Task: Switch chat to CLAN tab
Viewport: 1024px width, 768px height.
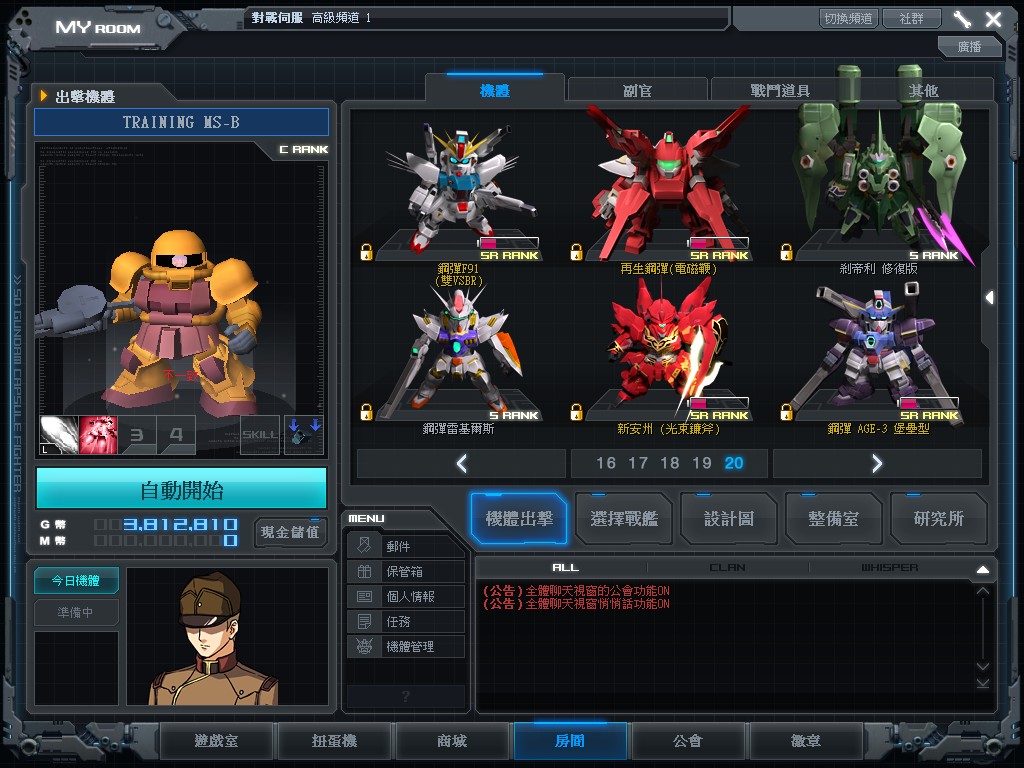Action: click(728, 568)
